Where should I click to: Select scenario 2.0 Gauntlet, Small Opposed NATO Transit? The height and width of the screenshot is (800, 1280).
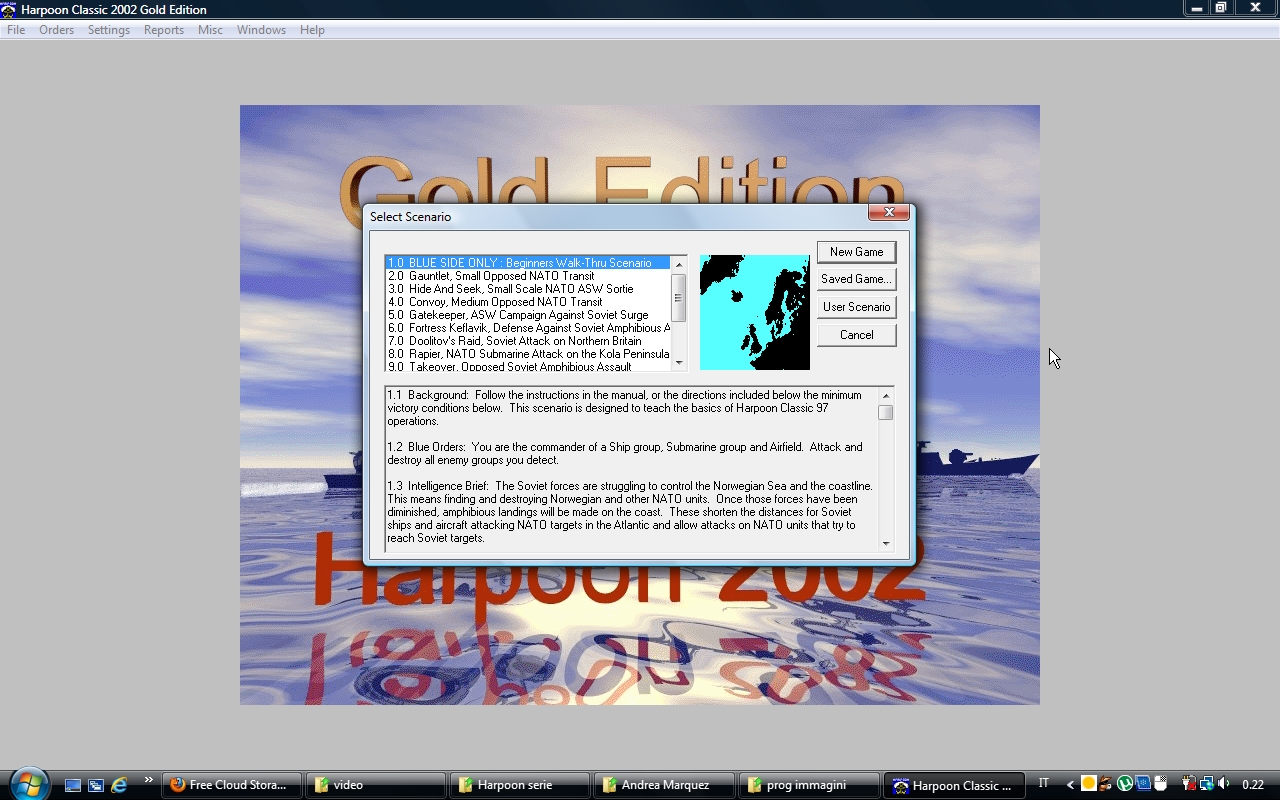coord(528,276)
